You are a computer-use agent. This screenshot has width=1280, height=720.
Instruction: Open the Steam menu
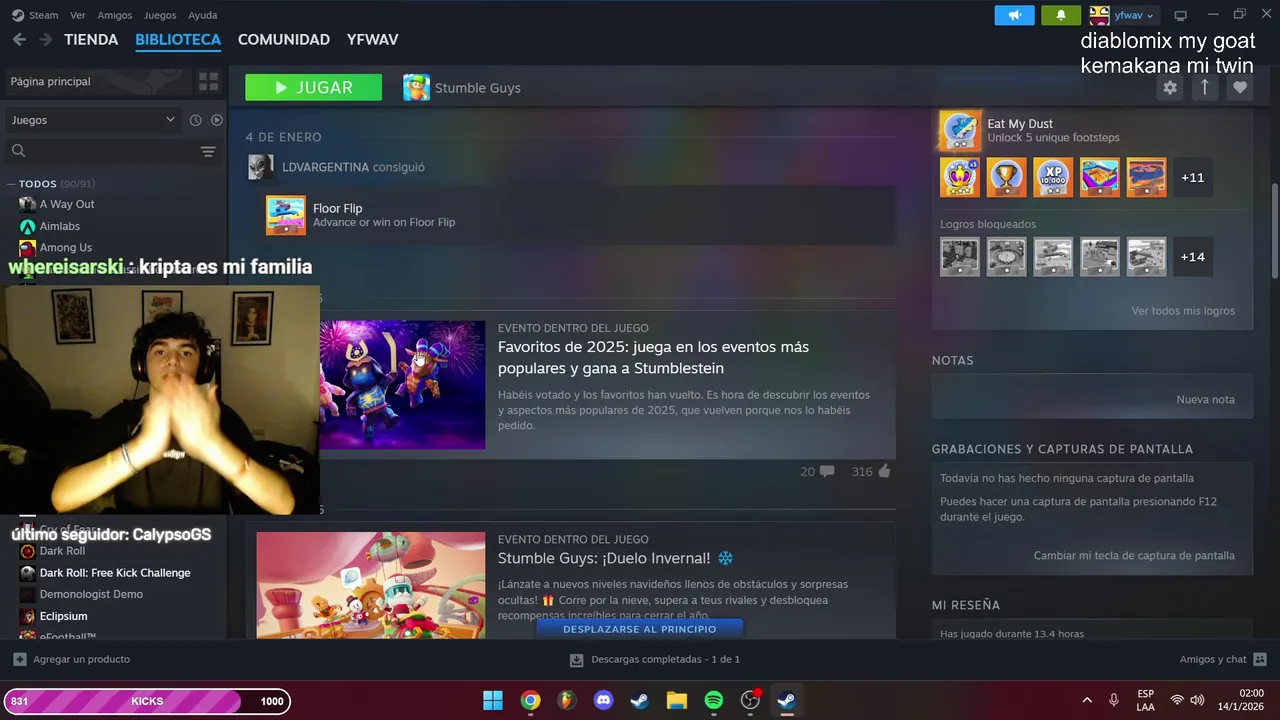pos(35,15)
